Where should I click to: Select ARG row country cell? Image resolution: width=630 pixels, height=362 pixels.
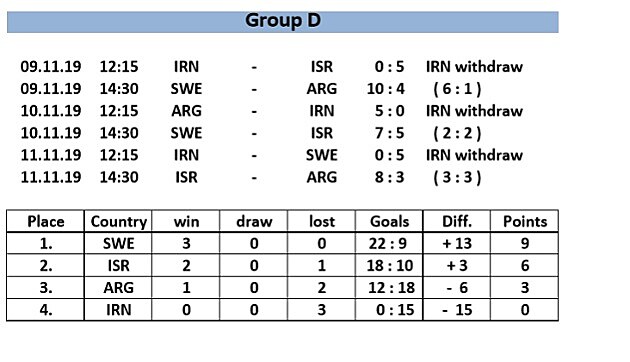118,288
